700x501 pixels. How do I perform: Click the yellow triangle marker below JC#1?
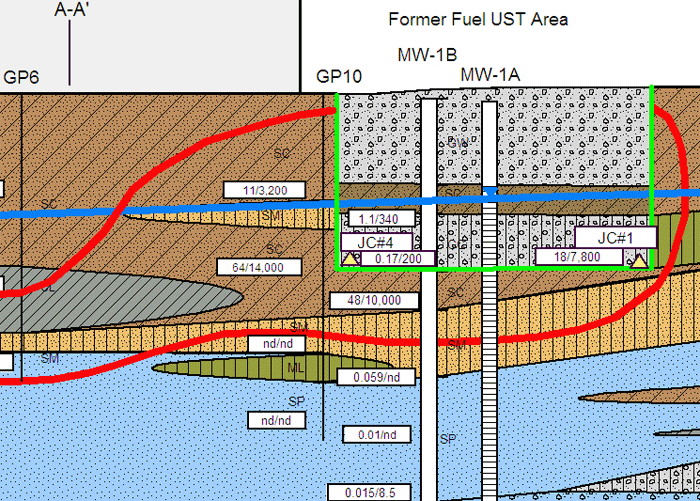coord(638,262)
